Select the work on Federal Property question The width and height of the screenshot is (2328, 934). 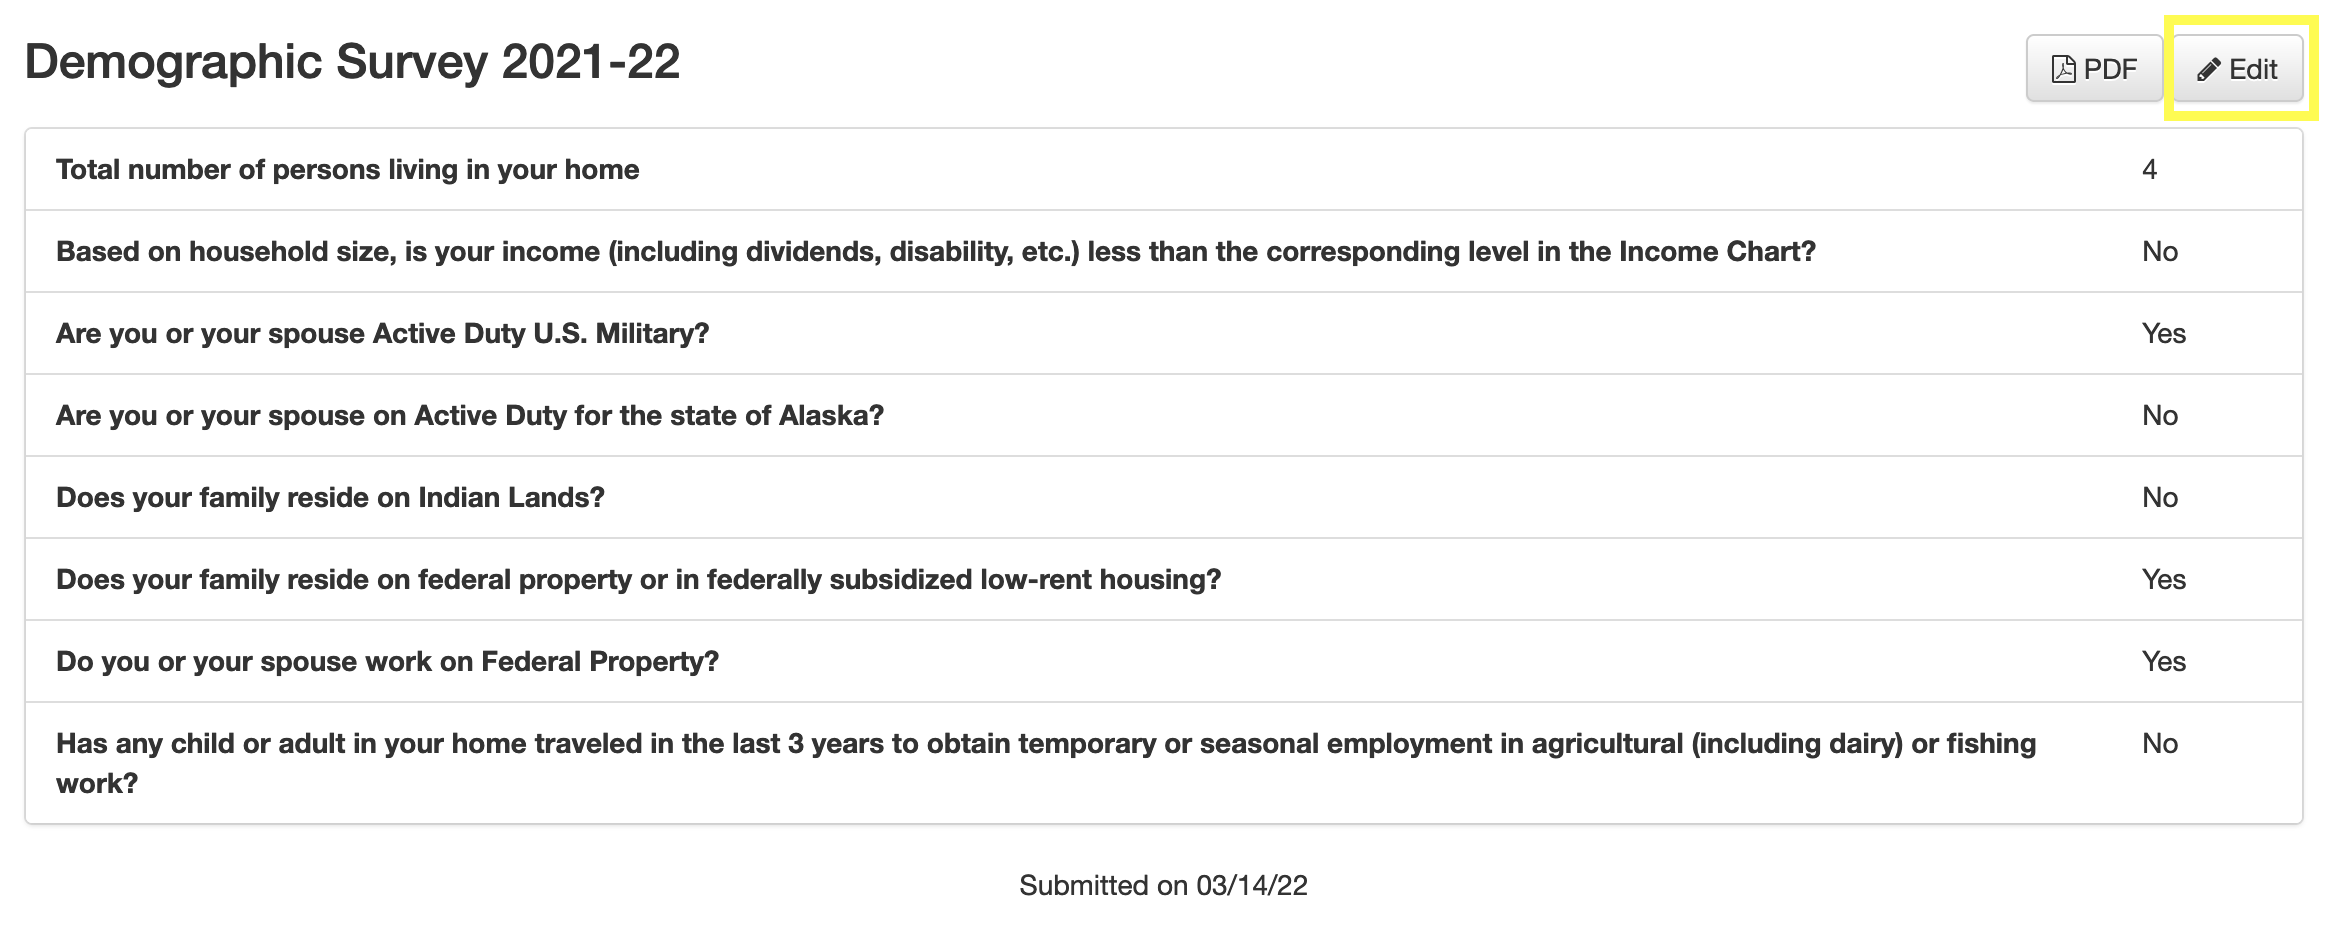coord(387,661)
